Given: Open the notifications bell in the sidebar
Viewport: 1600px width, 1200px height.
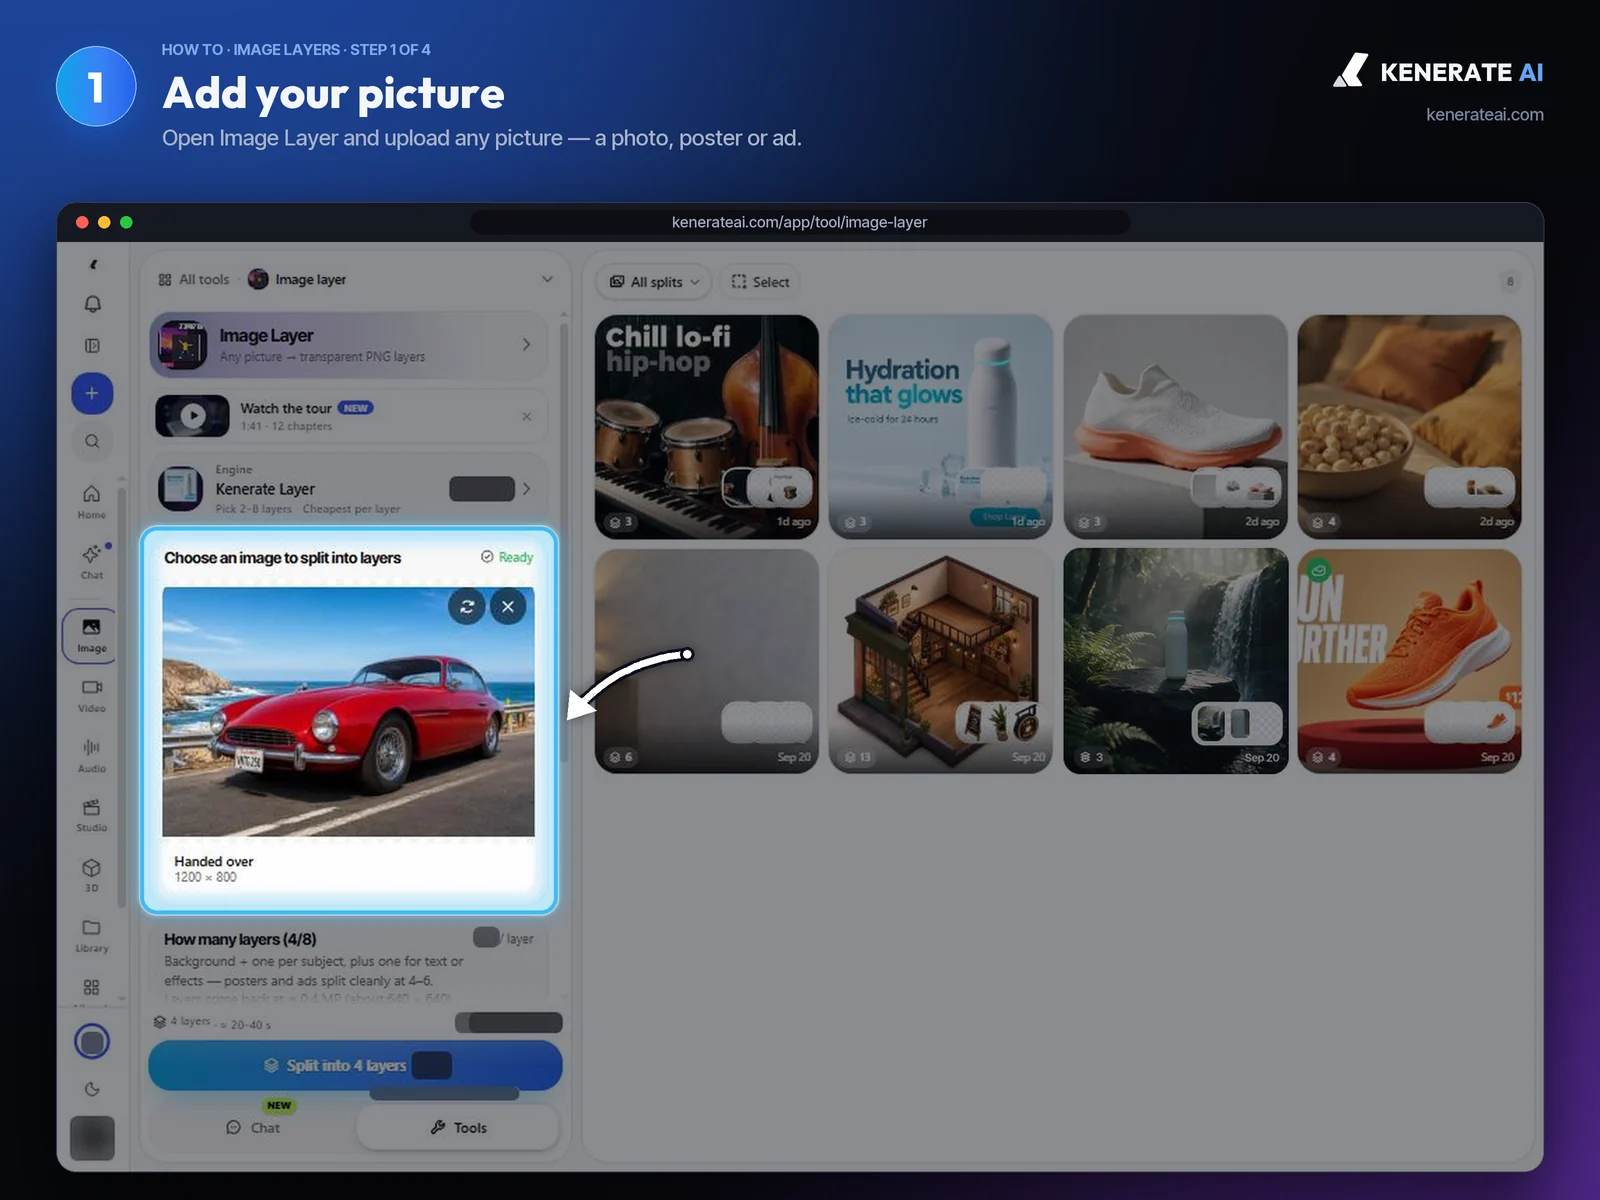Looking at the screenshot, I should click(92, 304).
